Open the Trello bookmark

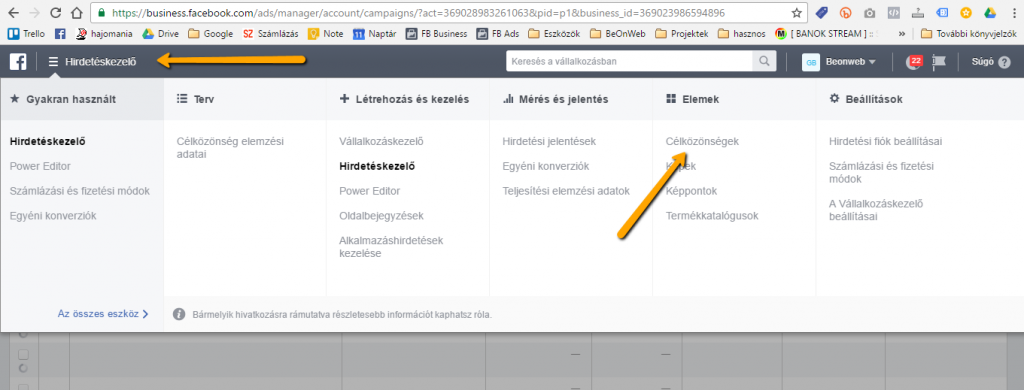click(x=27, y=33)
